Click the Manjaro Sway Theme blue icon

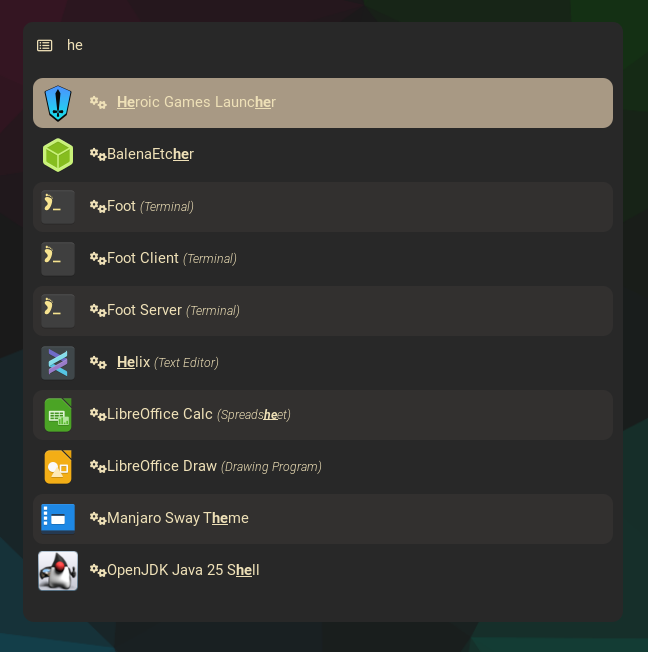pos(58,519)
